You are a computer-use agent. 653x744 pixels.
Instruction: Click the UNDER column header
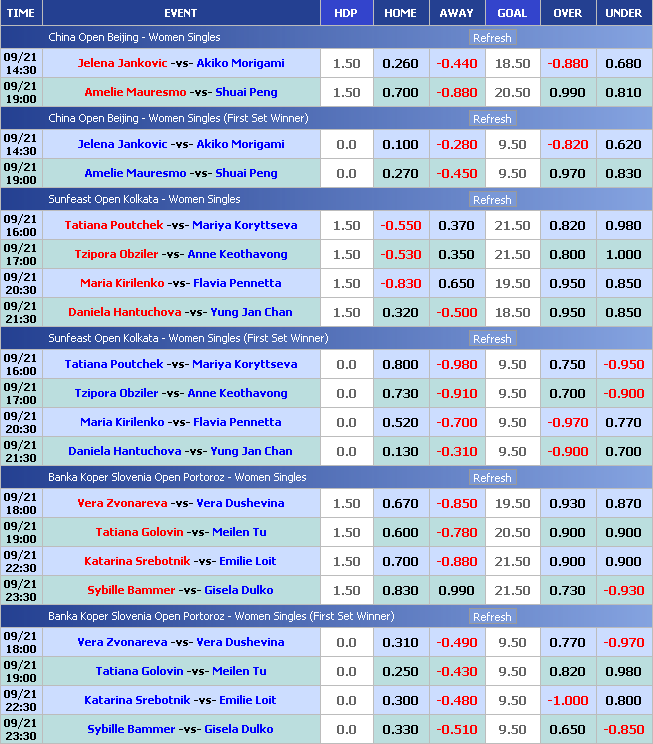coord(623,13)
